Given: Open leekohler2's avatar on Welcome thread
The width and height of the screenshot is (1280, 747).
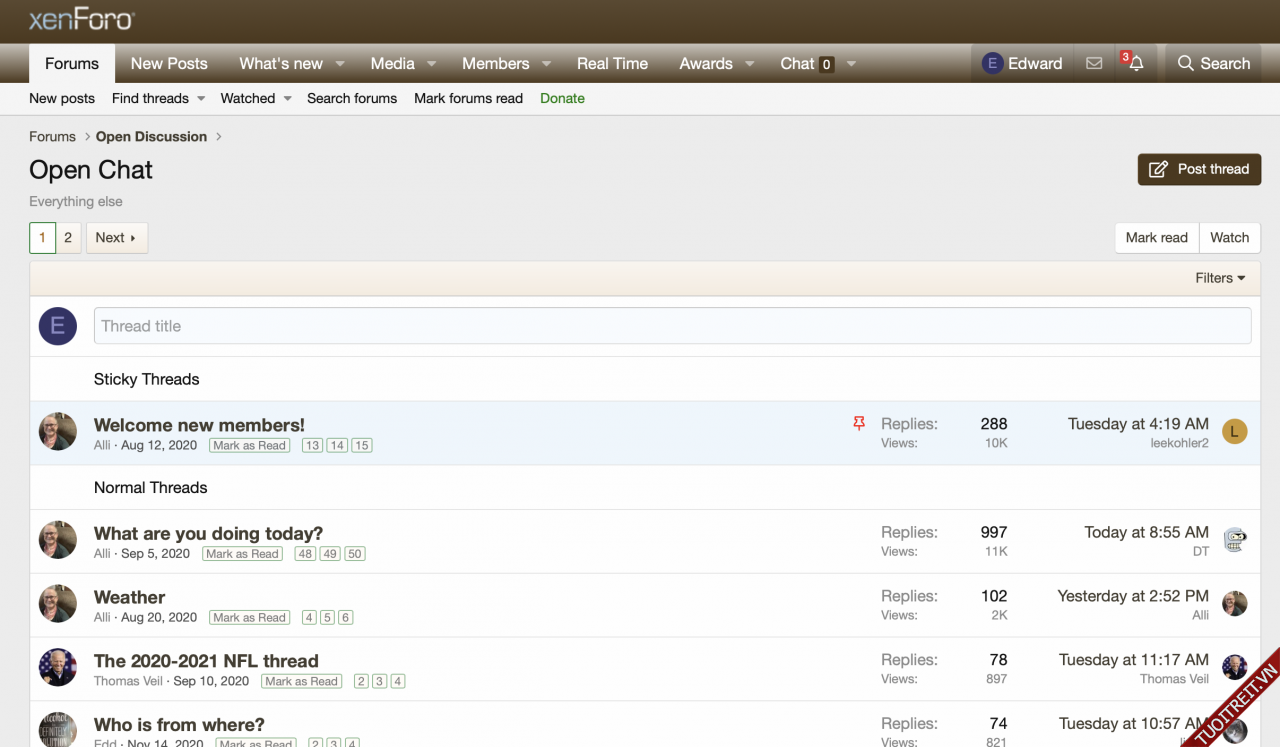Looking at the screenshot, I should coord(1235,432).
